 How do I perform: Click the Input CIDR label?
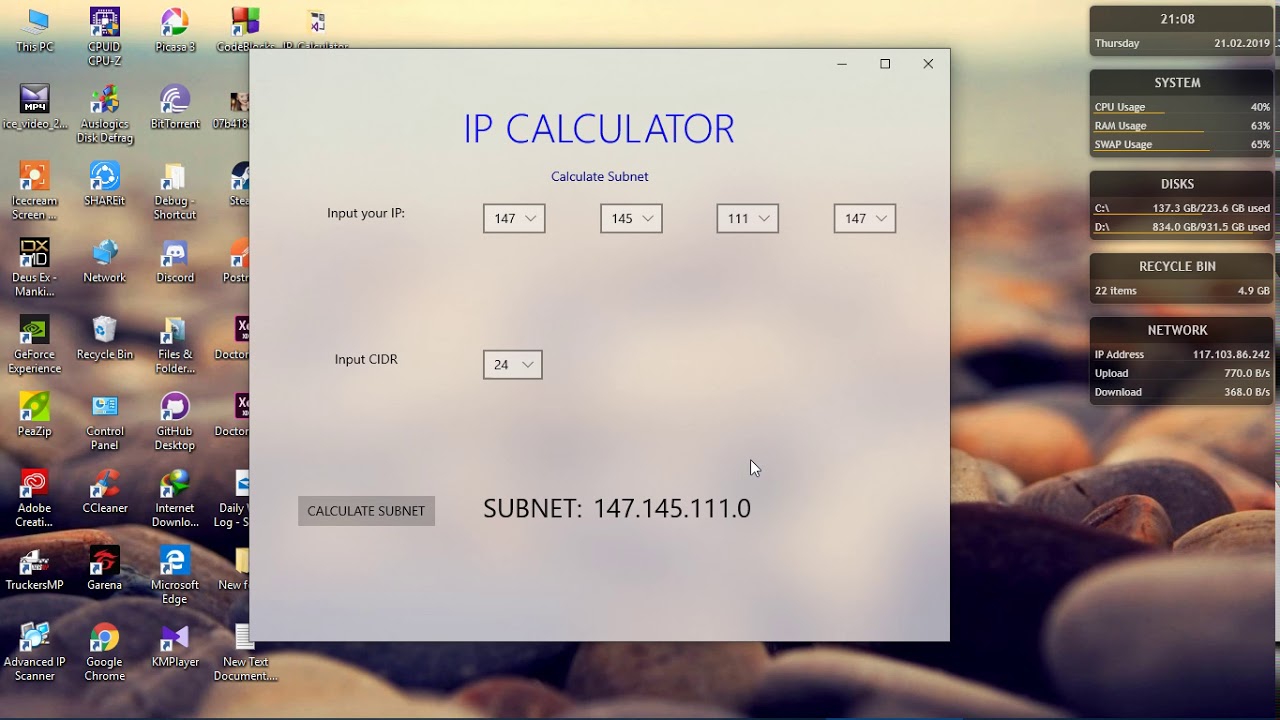366,359
